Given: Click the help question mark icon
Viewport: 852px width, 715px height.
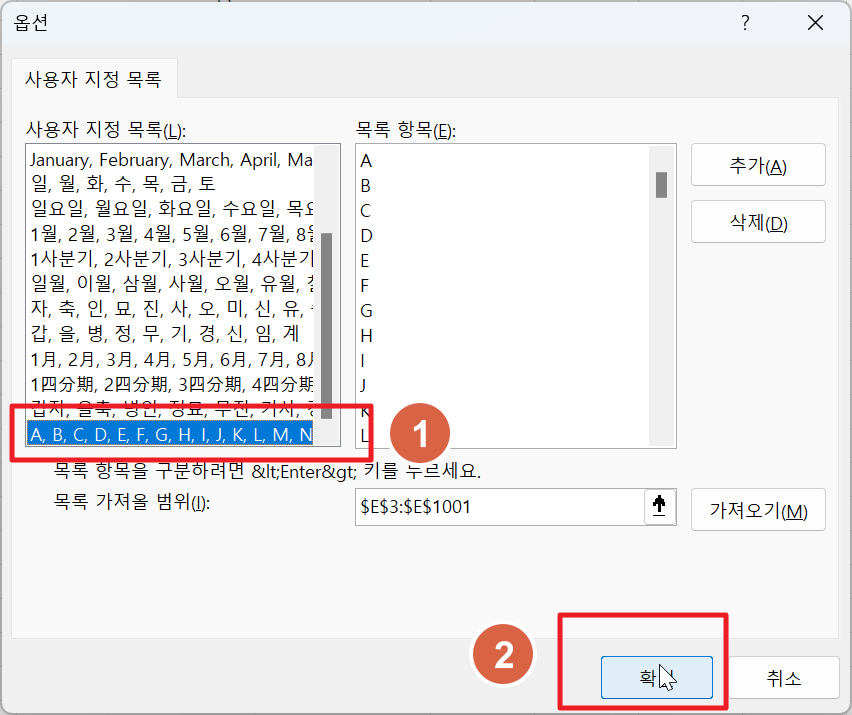Looking at the screenshot, I should tap(745, 22).
